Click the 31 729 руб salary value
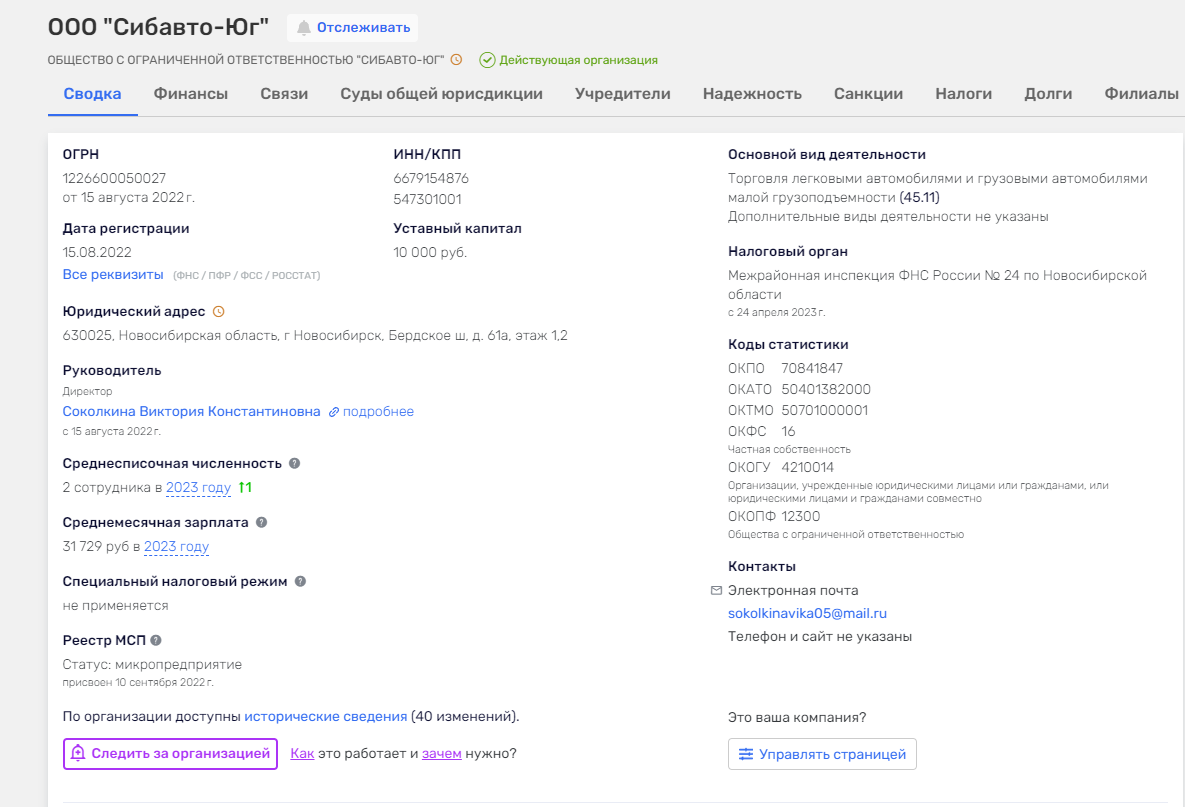Screen dimensions: 1185x807 click(x=96, y=546)
